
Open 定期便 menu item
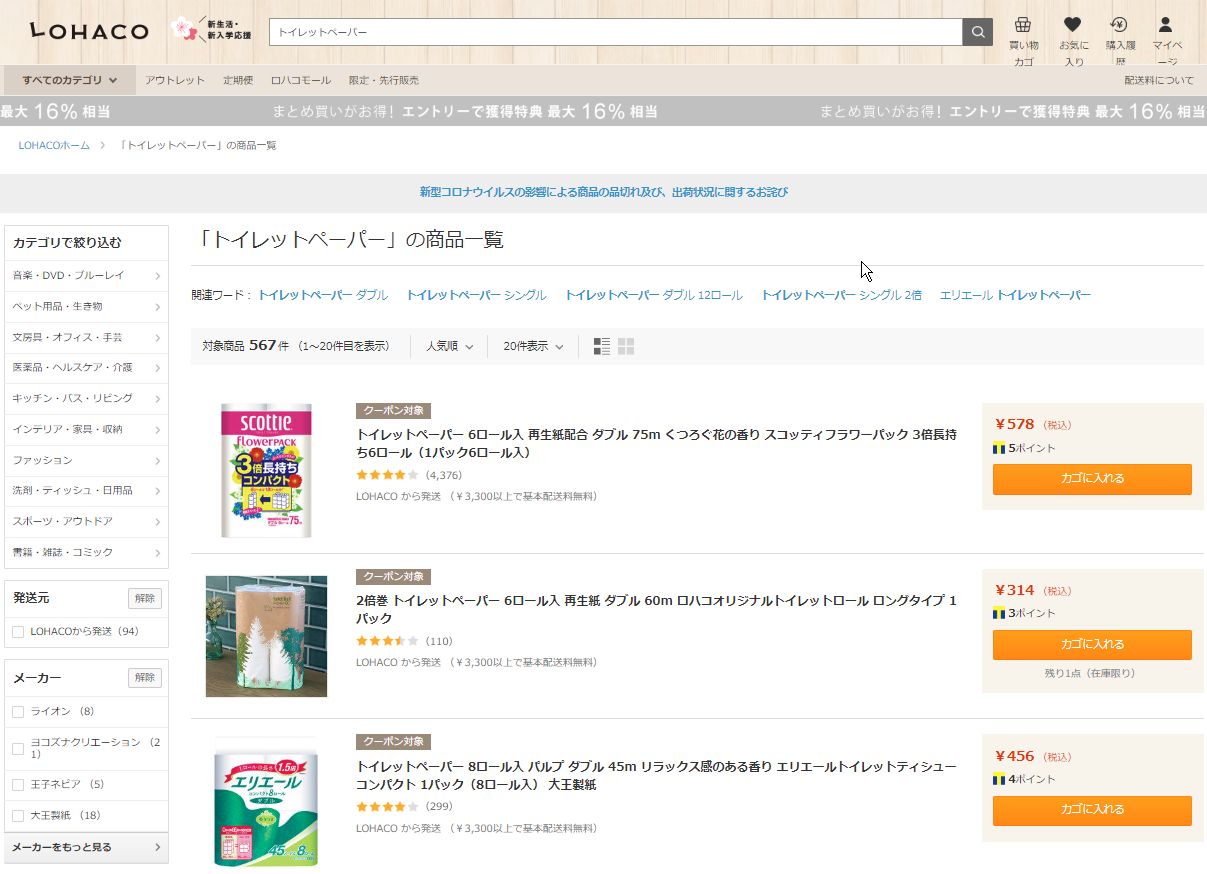click(x=237, y=80)
